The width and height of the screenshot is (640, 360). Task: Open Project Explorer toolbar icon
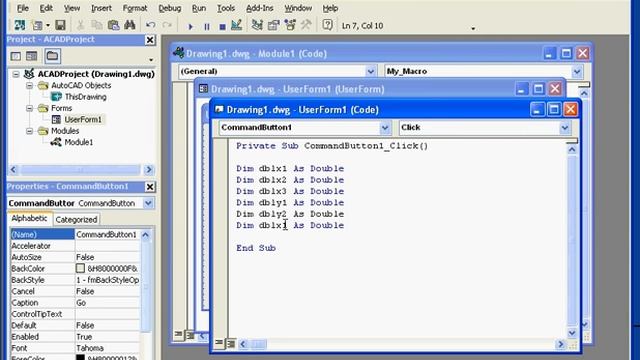point(257,25)
